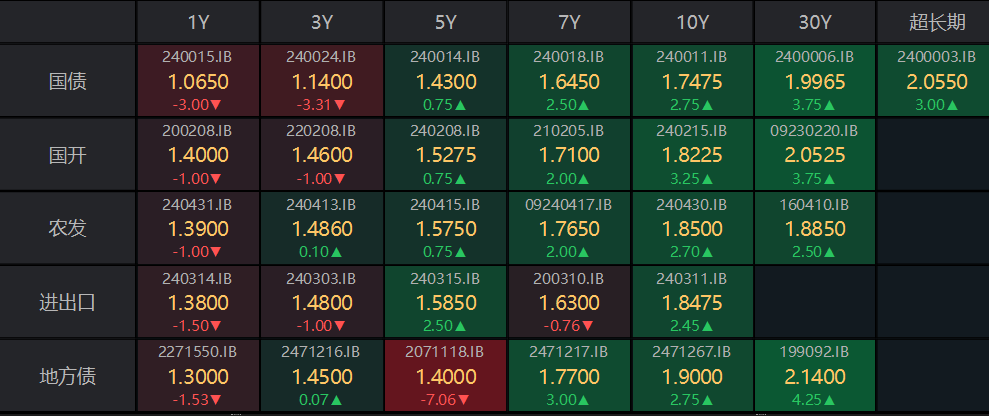This screenshot has width=989, height=416.
Task: Click the 0.10 up change under 240413.IB
Action: coord(321,251)
